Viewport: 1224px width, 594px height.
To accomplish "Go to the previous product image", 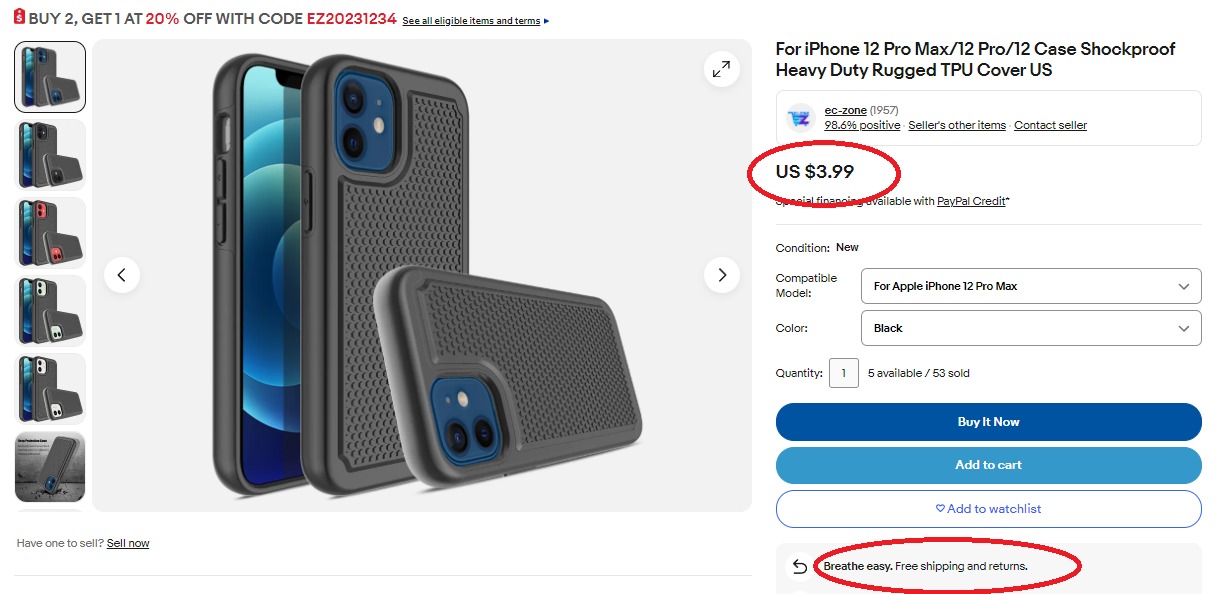I will coord(122,275).
